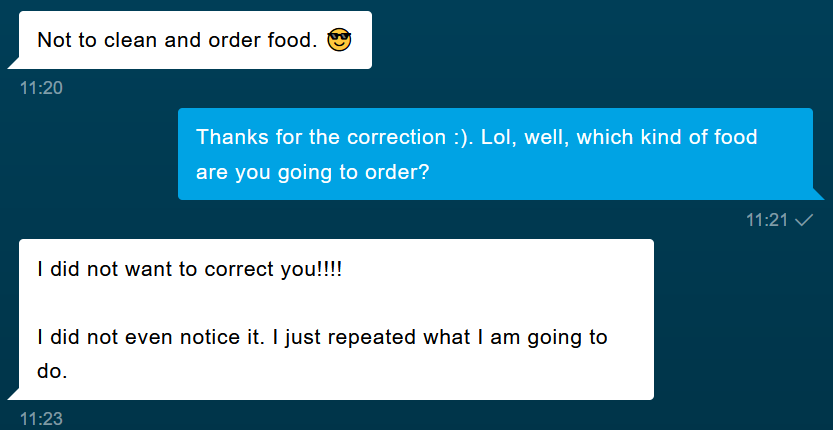Click the blank line between last message paragraphs
Image resolution: width=833 pixels, height=430 pixels.
pyautogui.click(x=336, y=303)
